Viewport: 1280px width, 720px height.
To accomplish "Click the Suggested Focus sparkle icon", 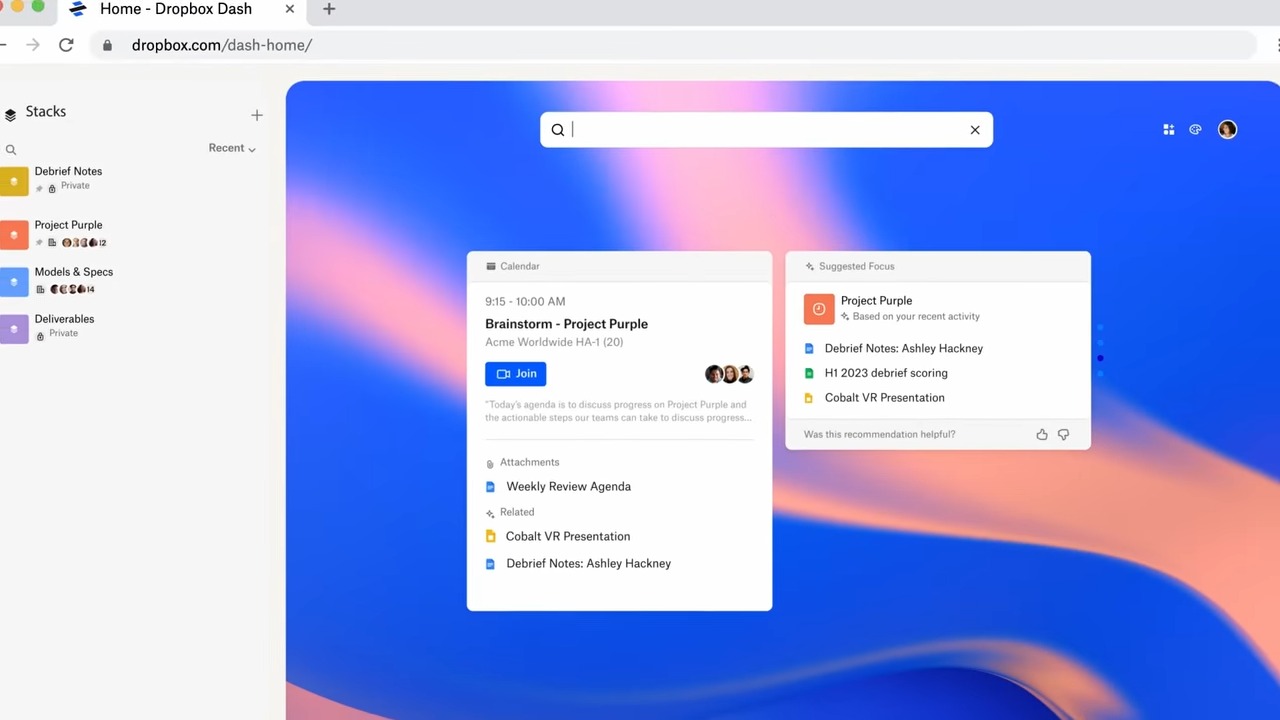I will tap(809, 266).
